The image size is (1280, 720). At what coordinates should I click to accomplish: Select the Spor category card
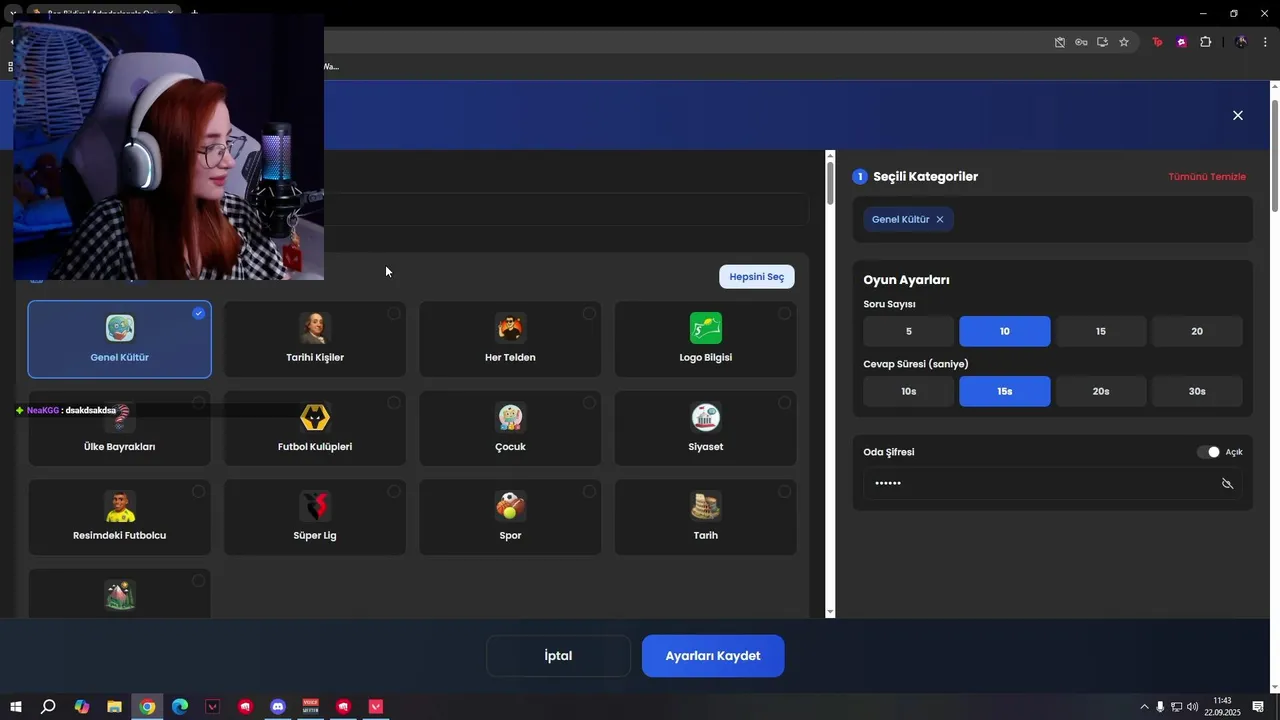510,517
